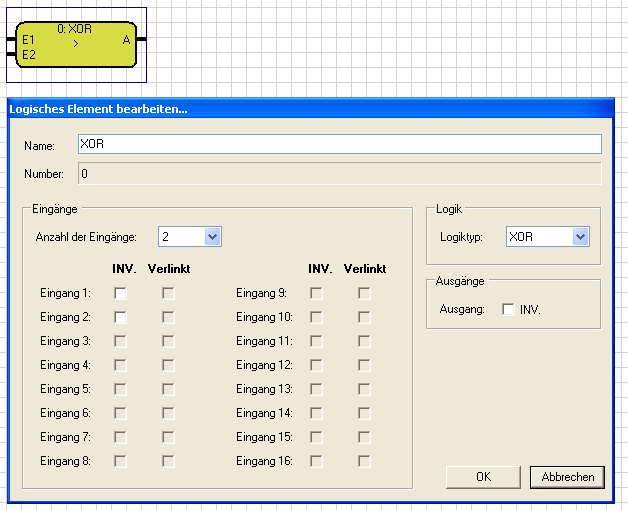This screenshot has height=510, width=628.
Task: Toggle INV. checkbox for Eingang 15
Action: pyautogui.click(x=316, y=437)
